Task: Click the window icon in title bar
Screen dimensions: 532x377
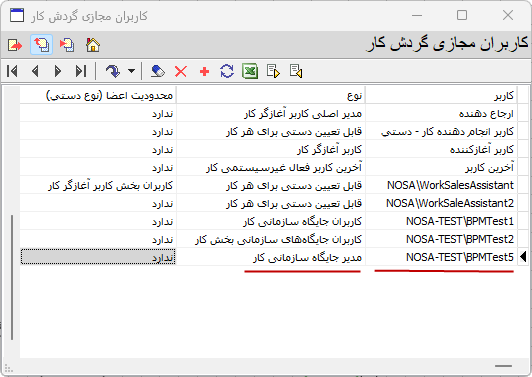Action: pyautogui.click(x=17, y=15)
